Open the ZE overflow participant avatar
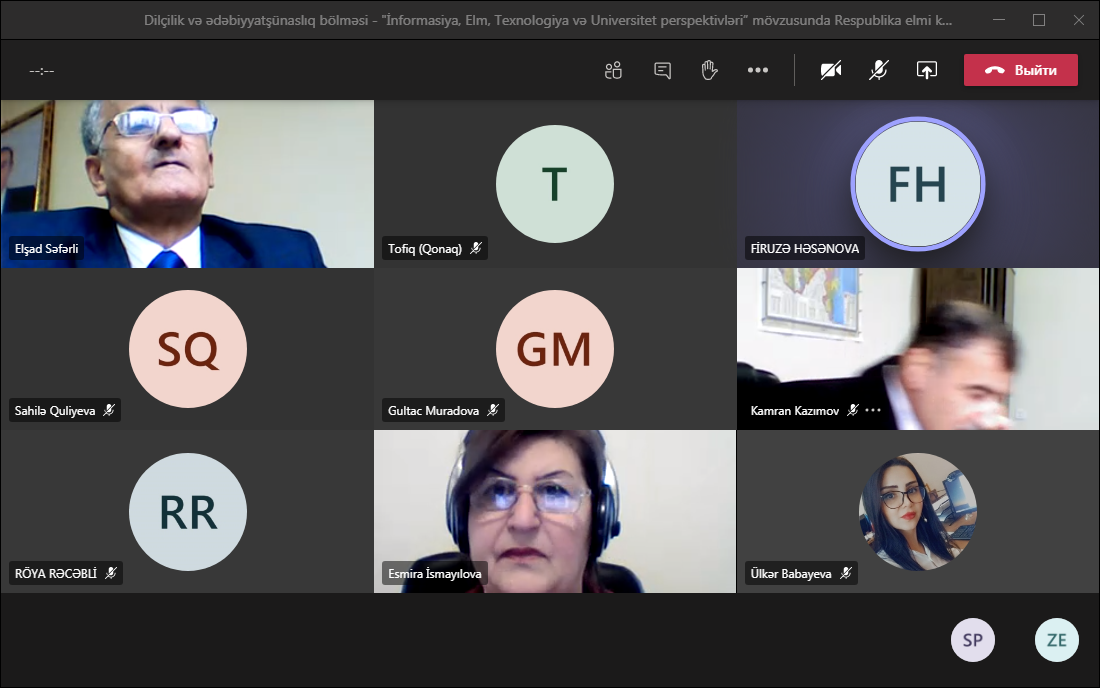The image size is (1100, 688). click(x=1057, y=640)
